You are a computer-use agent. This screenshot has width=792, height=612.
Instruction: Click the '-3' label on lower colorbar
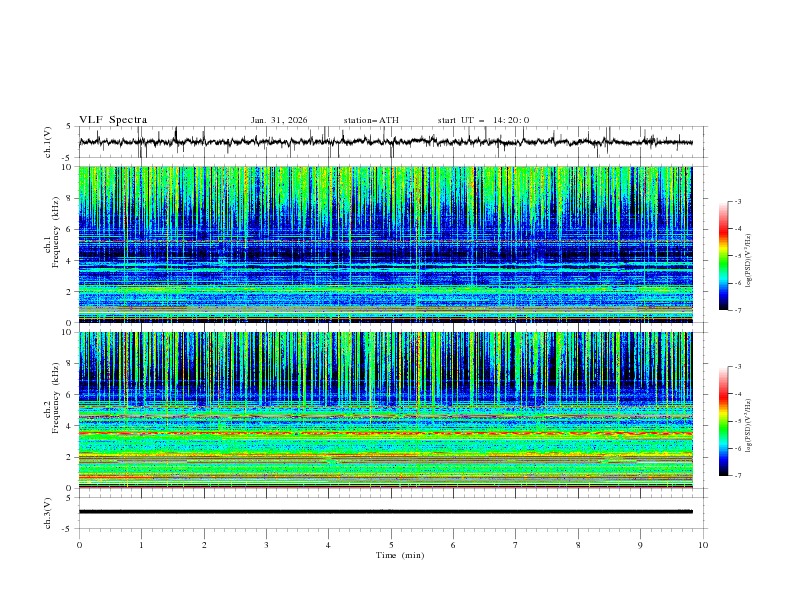coord(738,367)
